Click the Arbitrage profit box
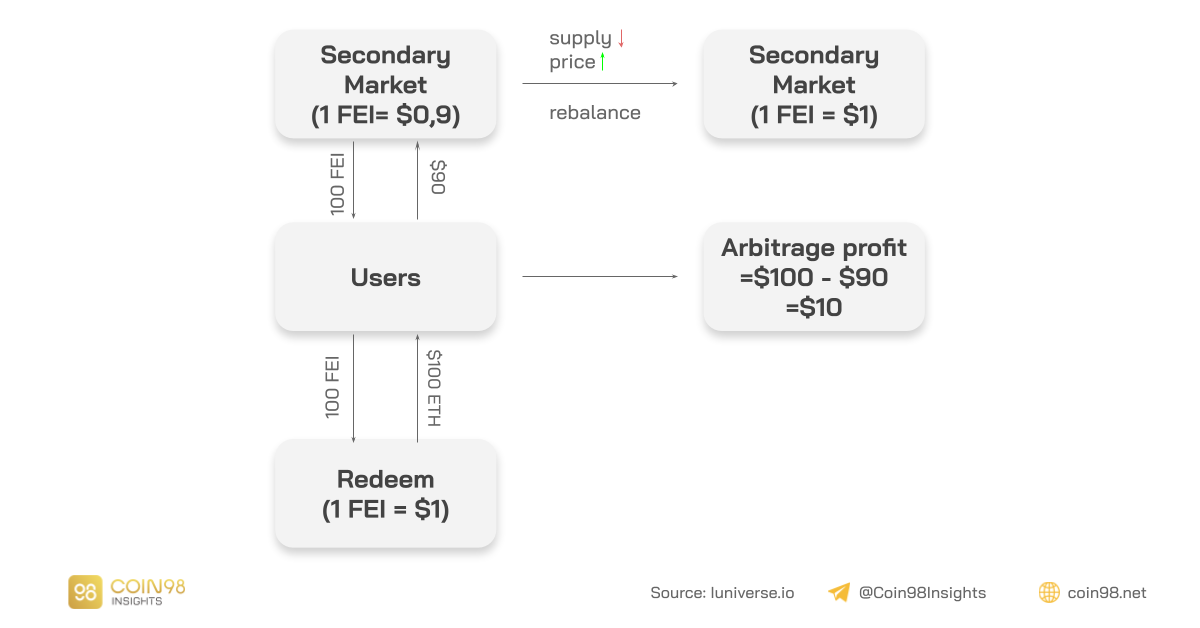The height and width of the screenshot is (628, 1200). (813, 277)
